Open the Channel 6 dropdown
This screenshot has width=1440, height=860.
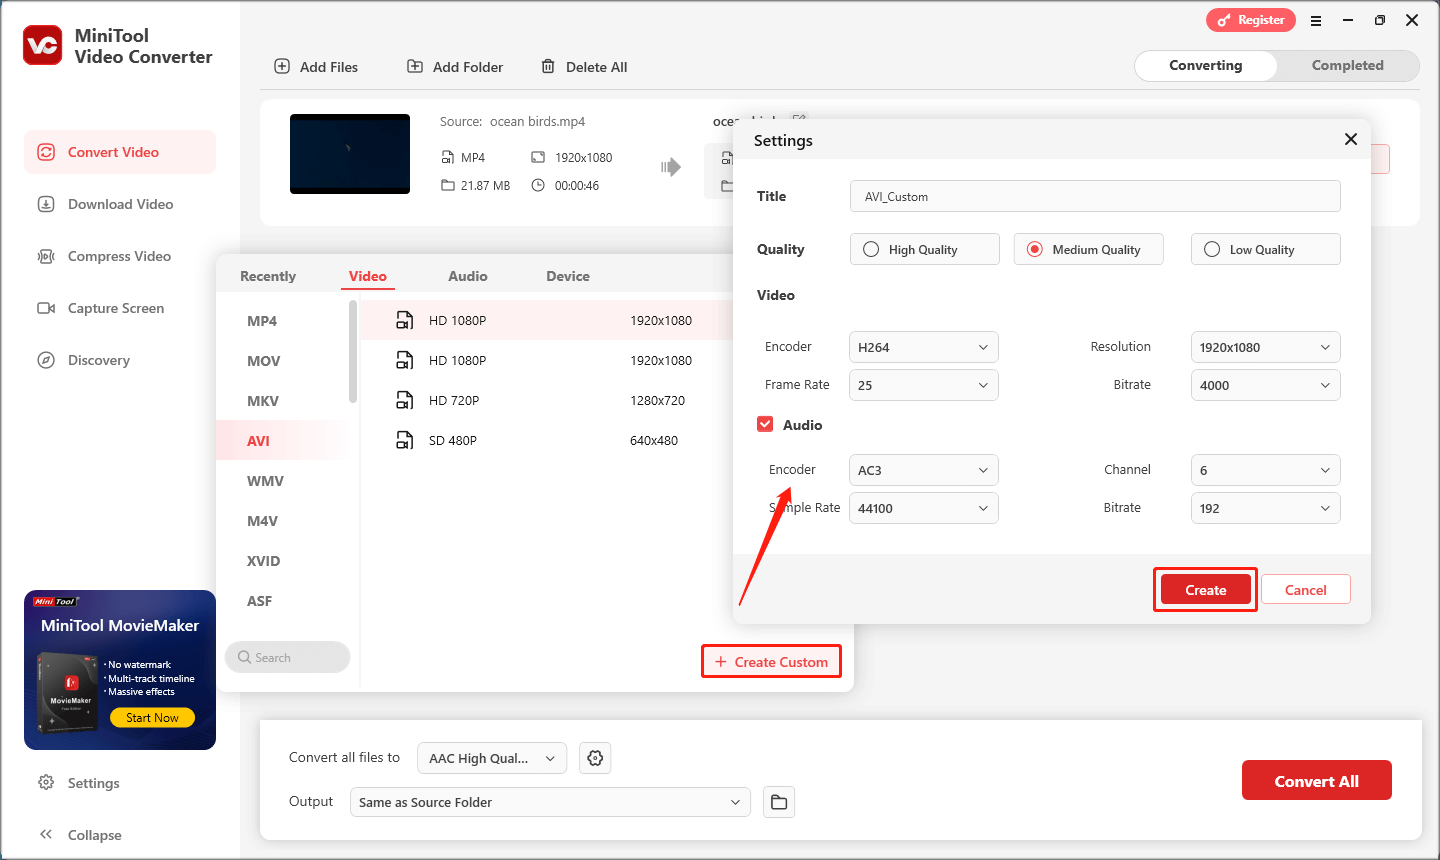pyautogui.click(x=1266, y=470)
